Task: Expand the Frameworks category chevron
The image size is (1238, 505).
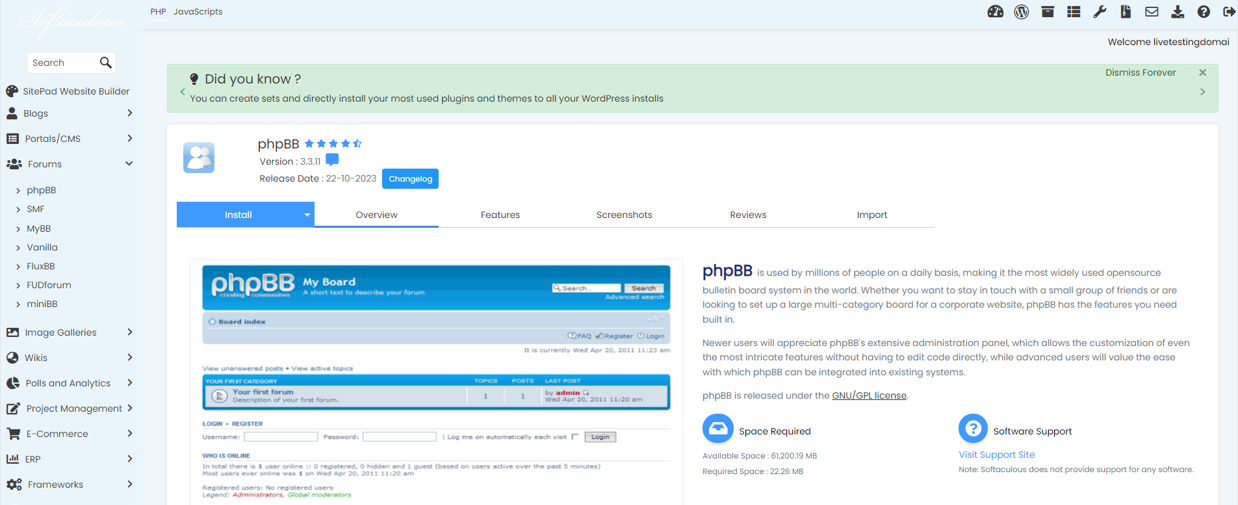Action: 129,484
